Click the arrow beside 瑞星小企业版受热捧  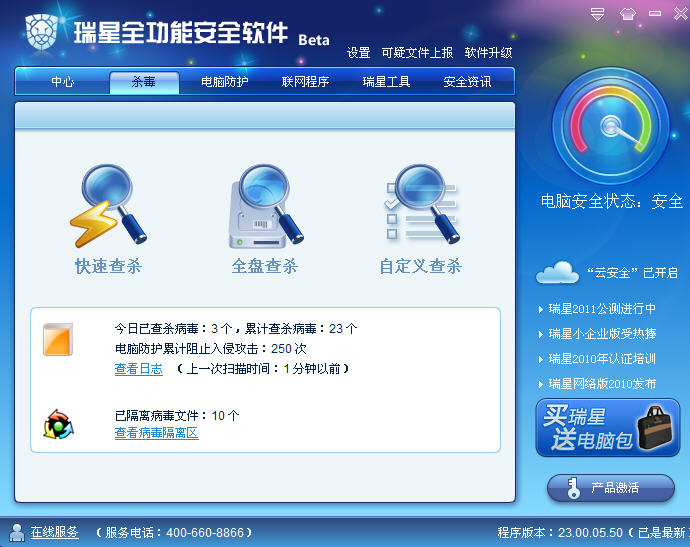[541, 334]
